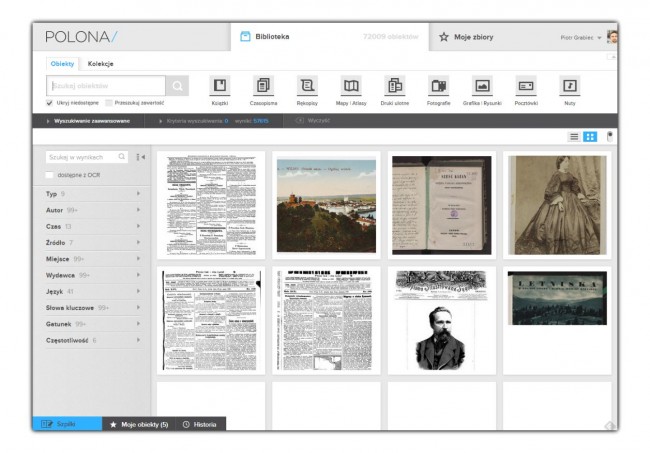Click magnifier in results search box
This screenshot has width=650, height=453.
(x=121, y=157)
